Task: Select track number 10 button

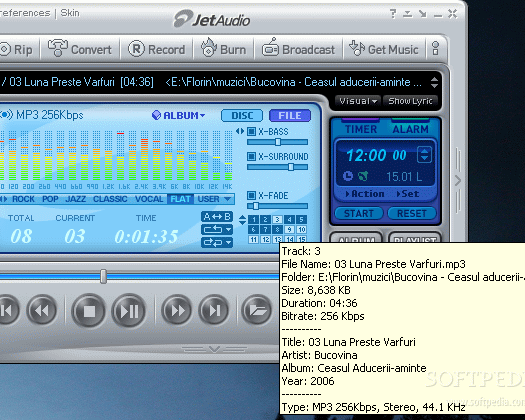Action: pyautogui.click(x=301, y=229)
